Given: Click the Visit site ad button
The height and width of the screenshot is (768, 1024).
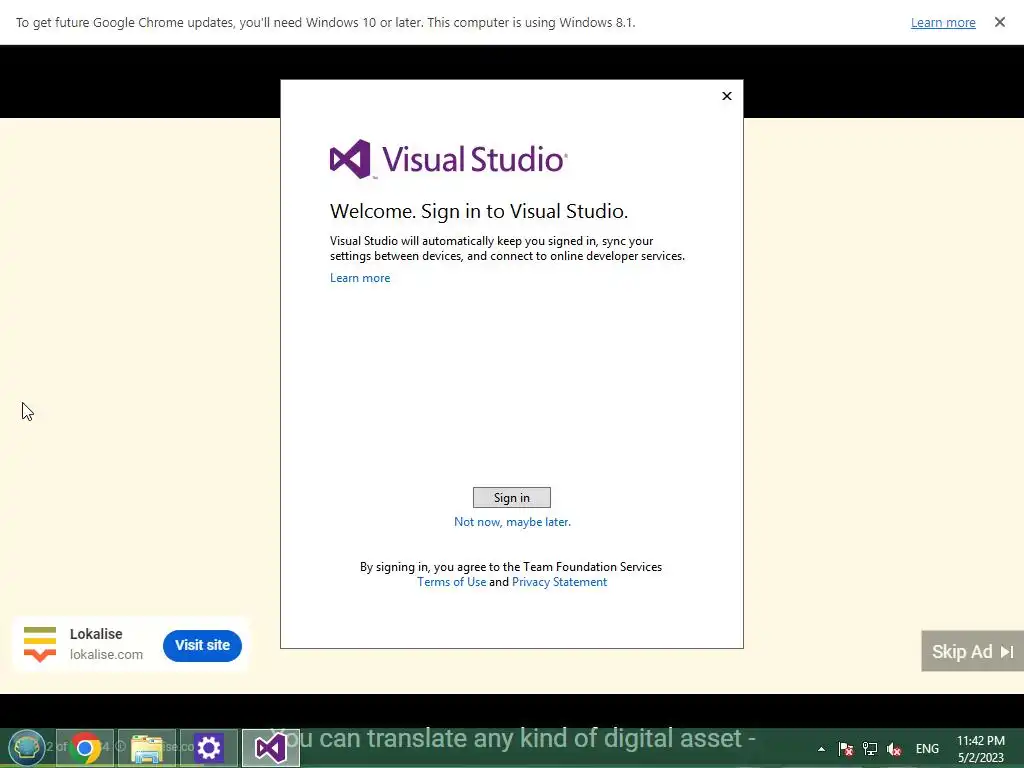Looking at the screenshot, I should 202,645.
